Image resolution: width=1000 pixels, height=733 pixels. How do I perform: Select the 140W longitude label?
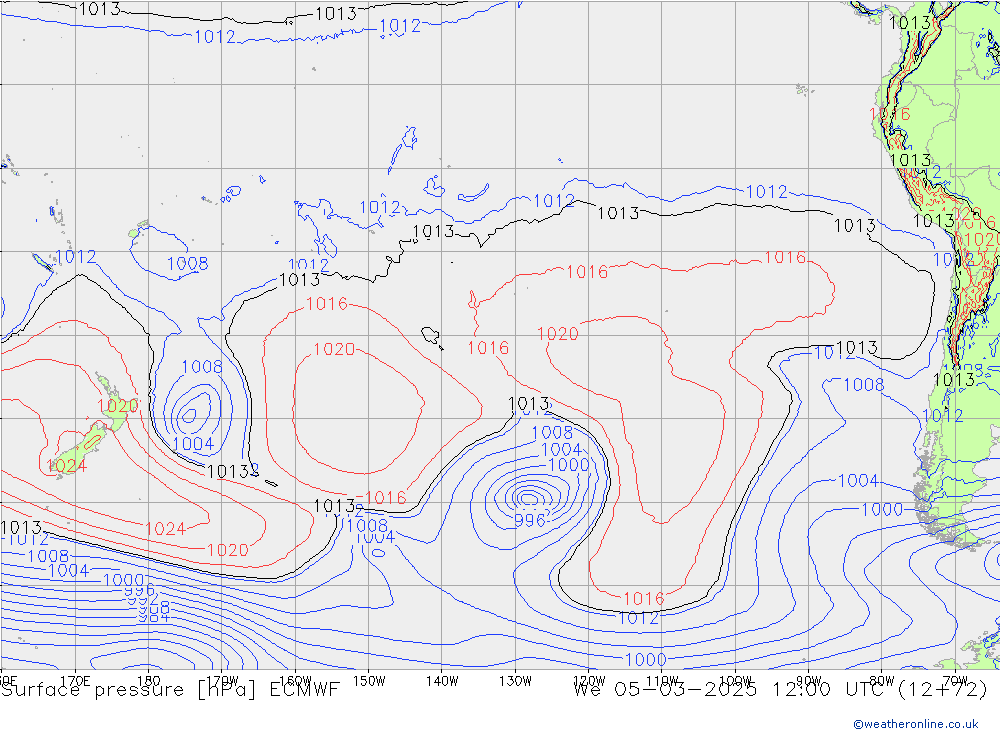coord(442,681)
